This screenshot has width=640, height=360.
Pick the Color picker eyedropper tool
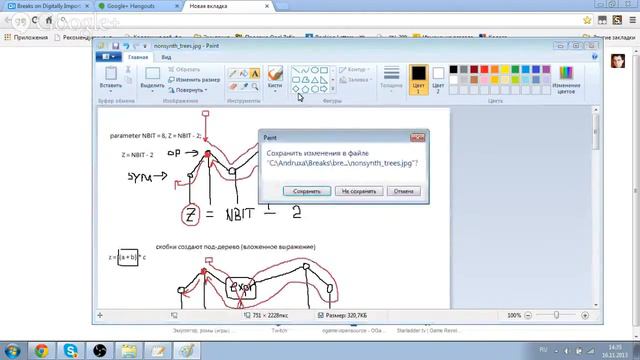click(x=244, y=86)
